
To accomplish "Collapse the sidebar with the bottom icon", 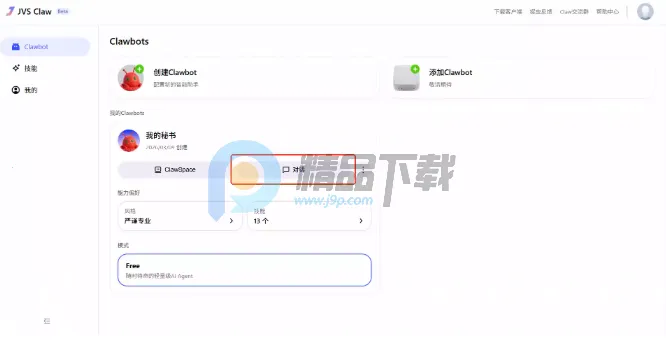I will 47,321.
